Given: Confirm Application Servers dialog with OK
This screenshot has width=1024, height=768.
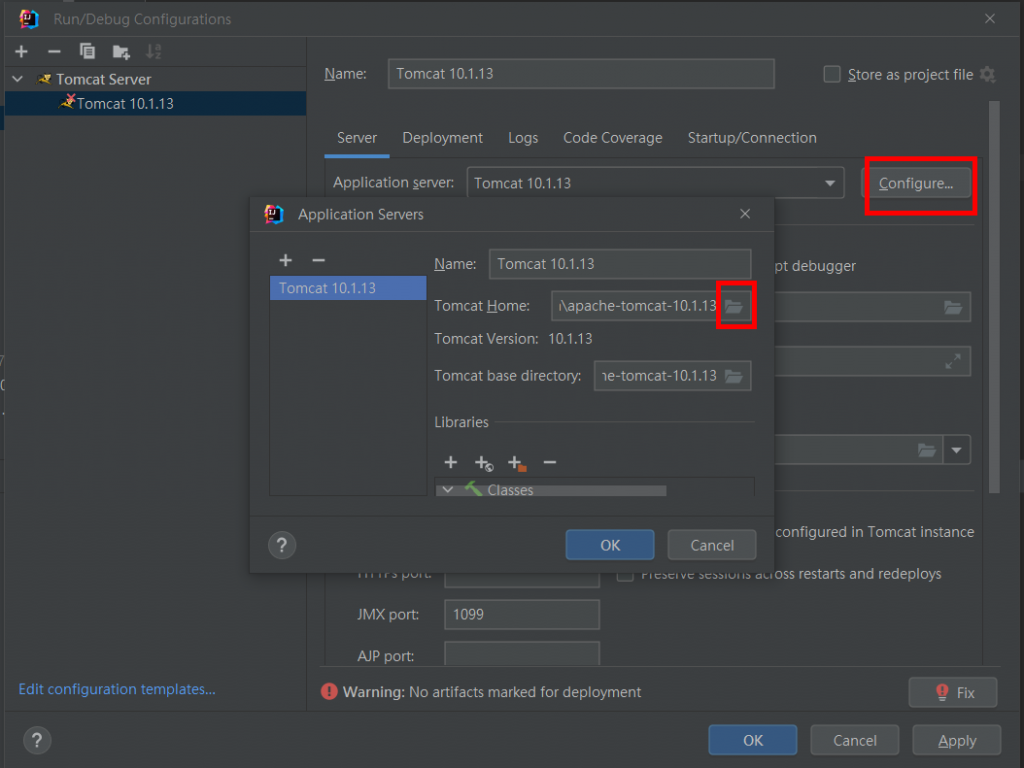Looking at the screenshot, I should tap(610, 545).
